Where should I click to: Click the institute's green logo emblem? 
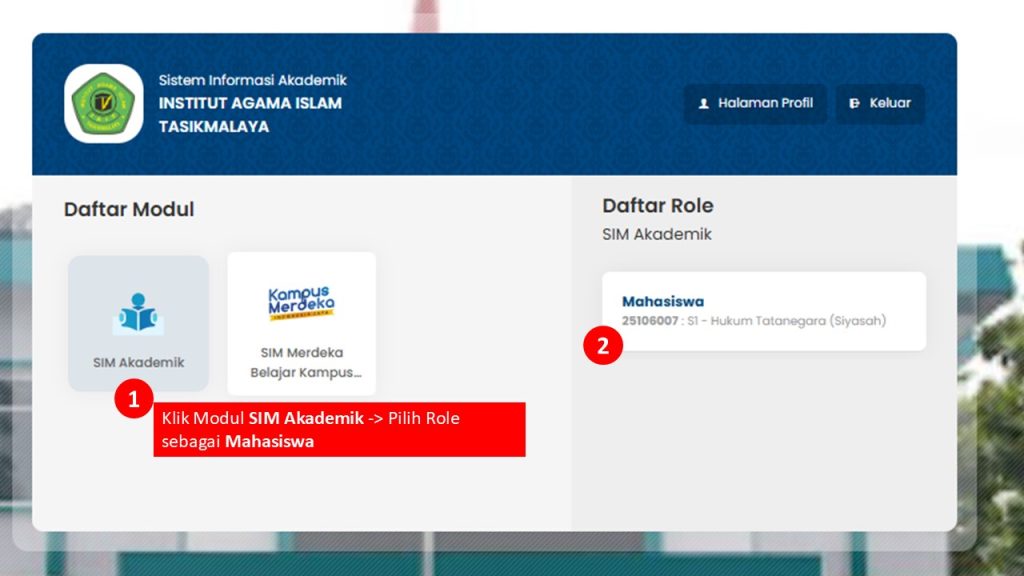(103, 104)
